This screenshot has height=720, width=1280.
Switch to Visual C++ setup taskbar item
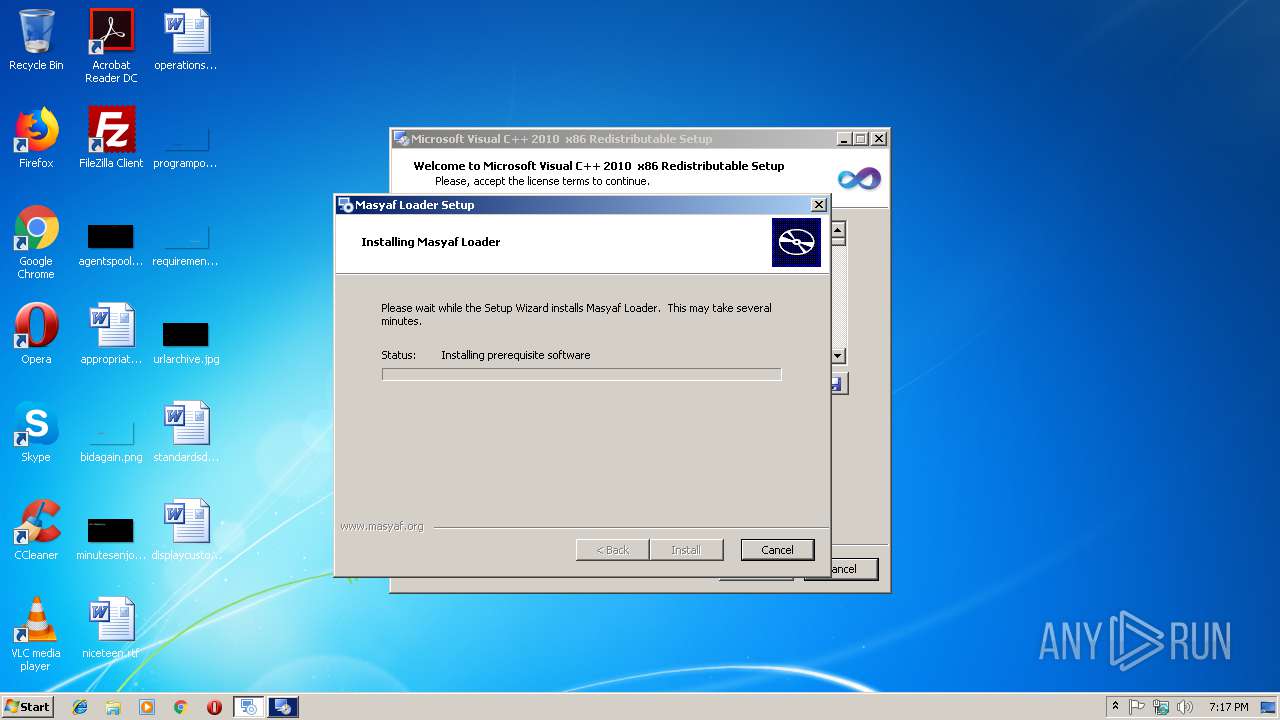tap(283, 707)
